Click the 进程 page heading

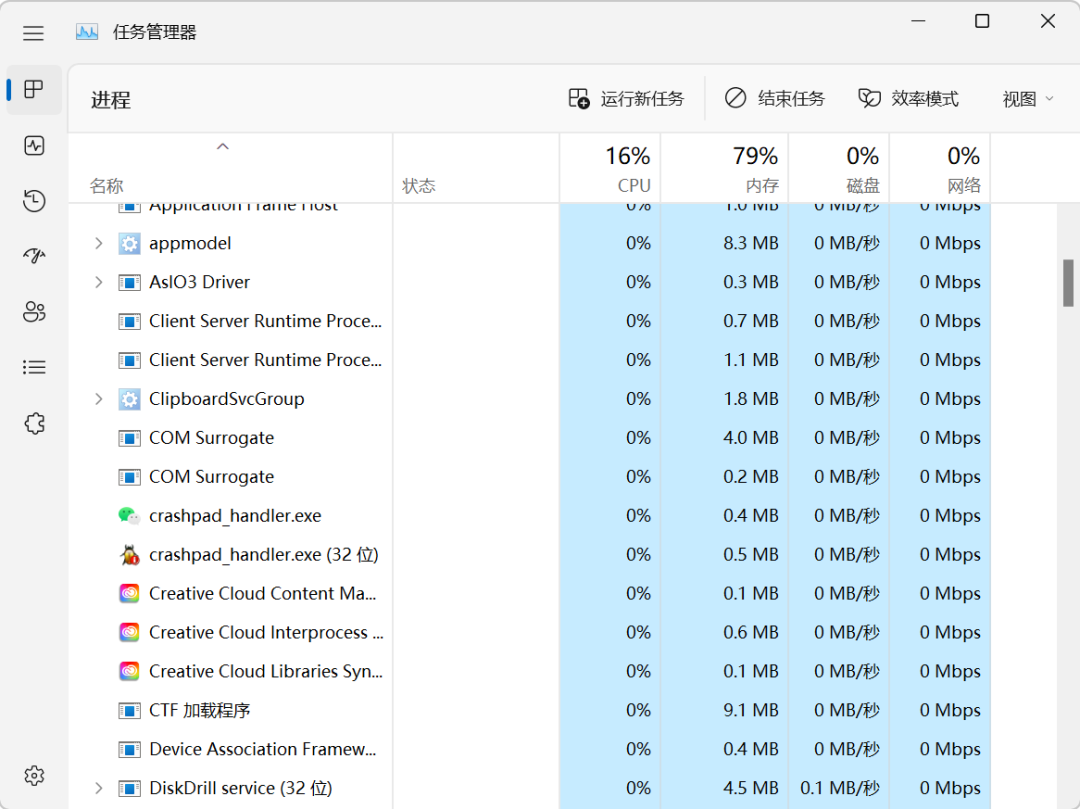(111, 101)
